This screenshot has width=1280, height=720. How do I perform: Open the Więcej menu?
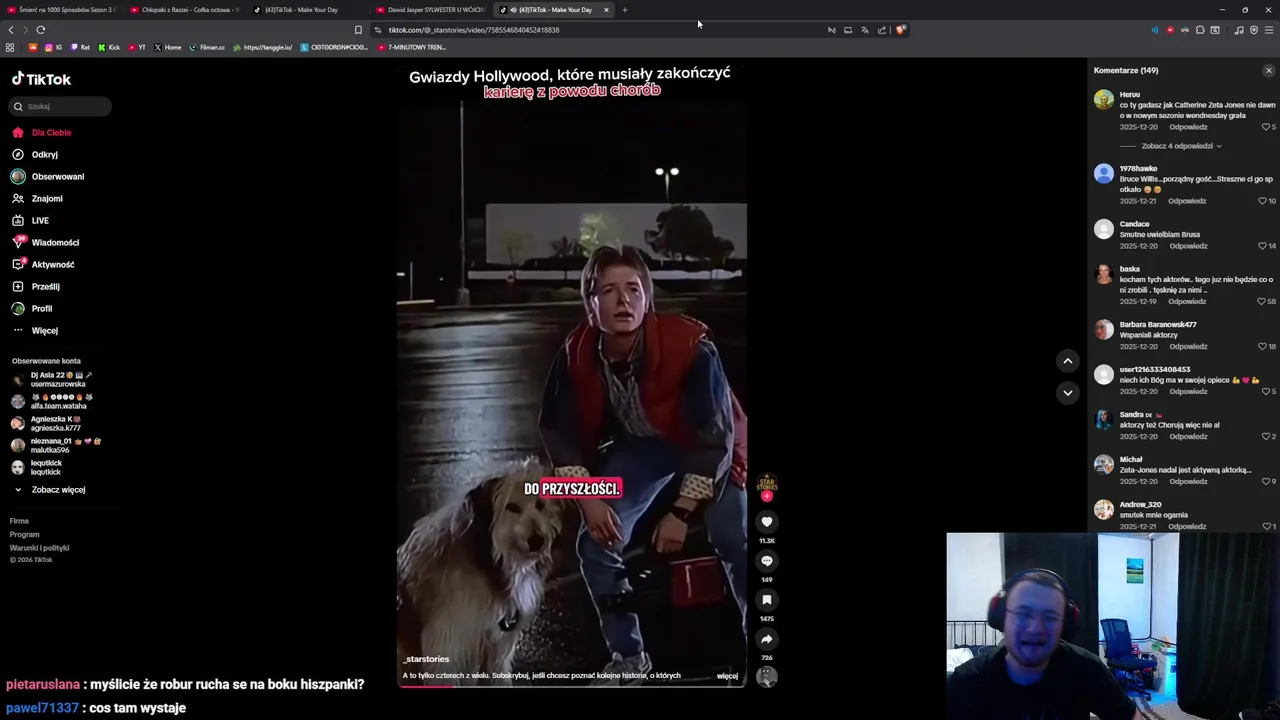(35, 331)
